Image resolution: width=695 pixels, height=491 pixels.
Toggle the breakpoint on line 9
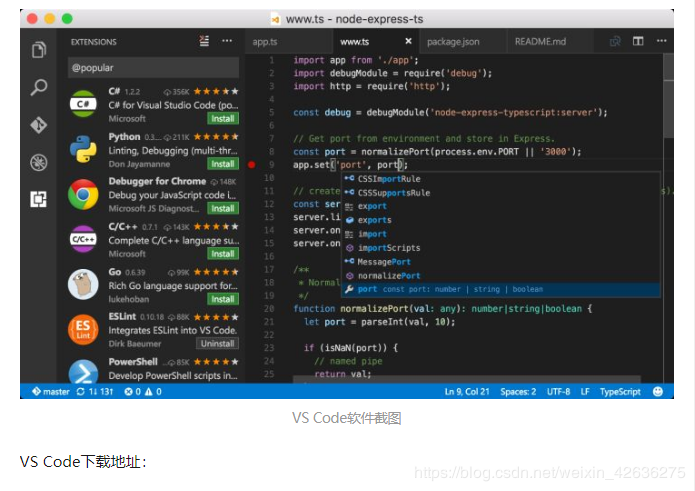(252, 165)
